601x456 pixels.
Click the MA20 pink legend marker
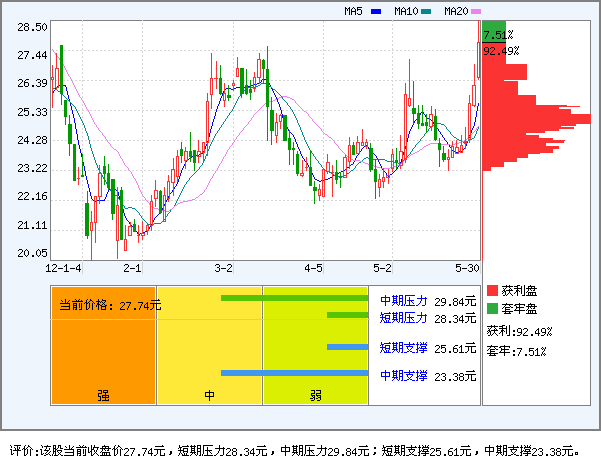pyautogui.click(x=476, y=11)
